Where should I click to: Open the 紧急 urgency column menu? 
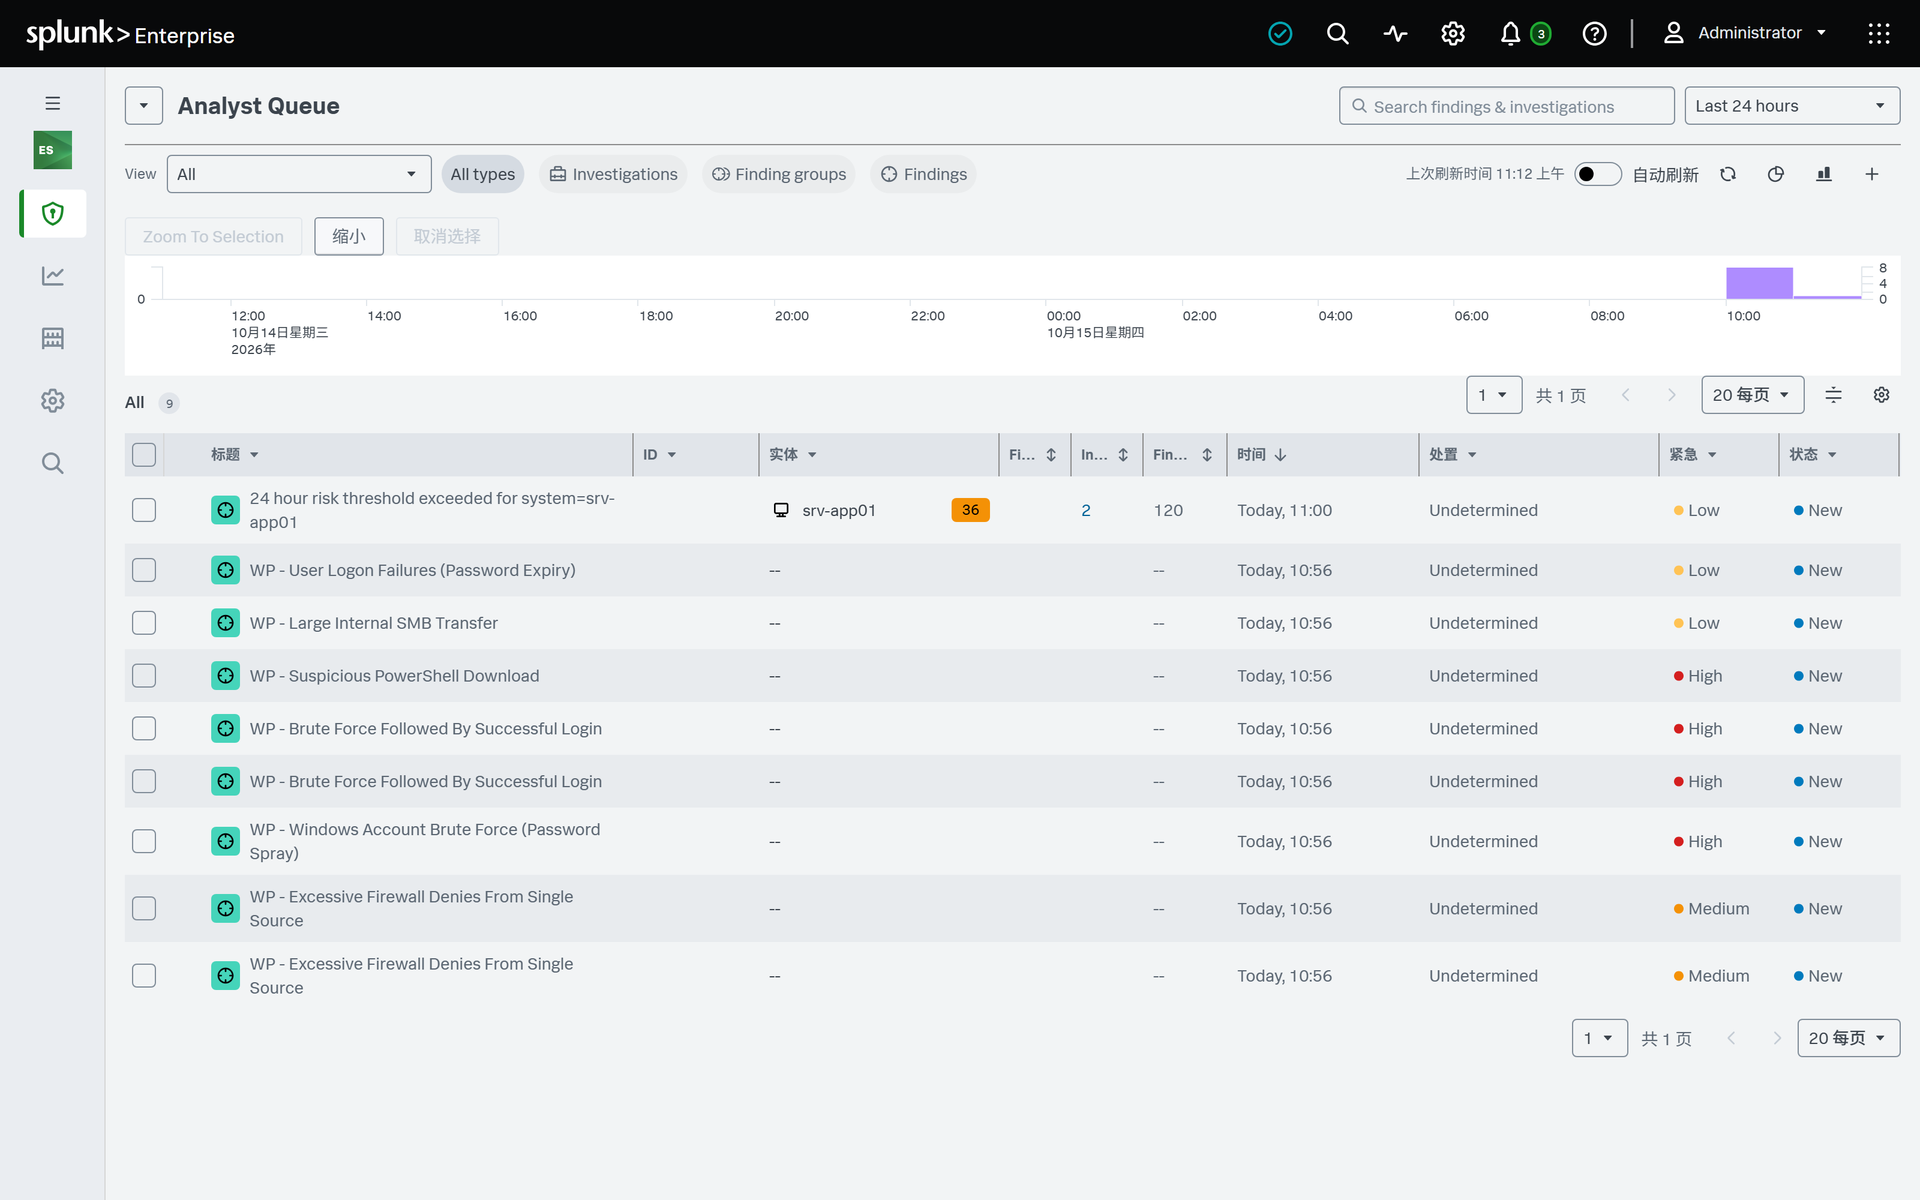click(1692, 454)
